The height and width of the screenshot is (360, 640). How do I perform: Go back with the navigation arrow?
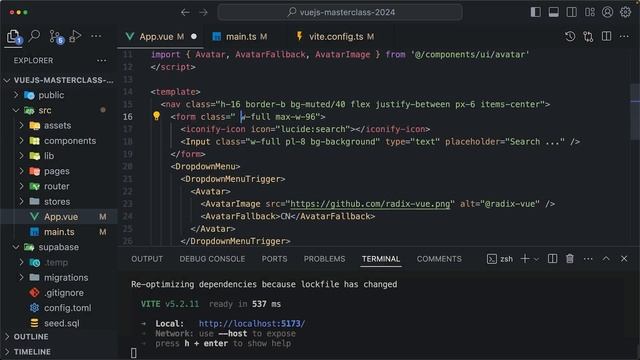[185, 12]
